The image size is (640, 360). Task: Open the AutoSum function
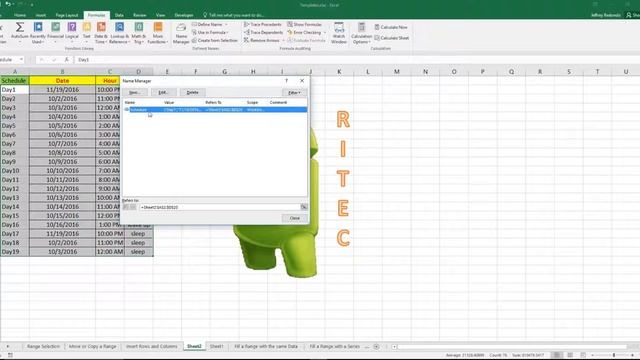click(x=19, y=33)
